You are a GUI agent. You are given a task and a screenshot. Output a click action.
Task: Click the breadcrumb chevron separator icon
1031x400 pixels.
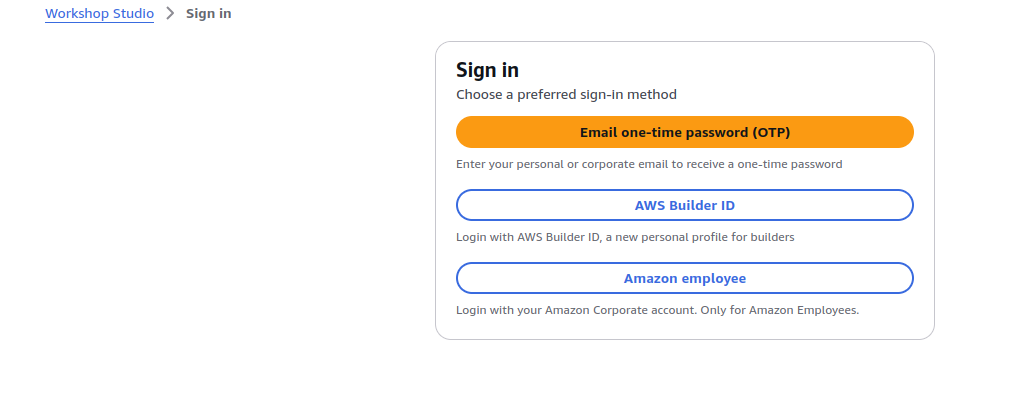170,14
